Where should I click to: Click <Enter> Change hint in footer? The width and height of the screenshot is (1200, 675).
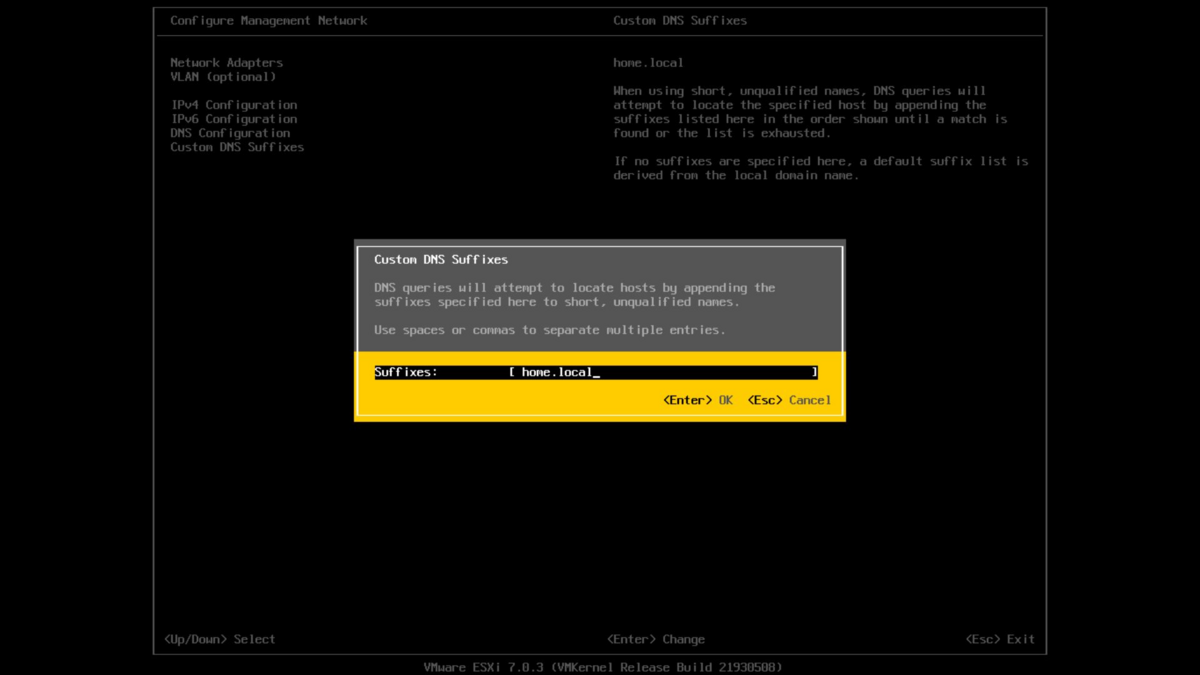coord(656,639)
